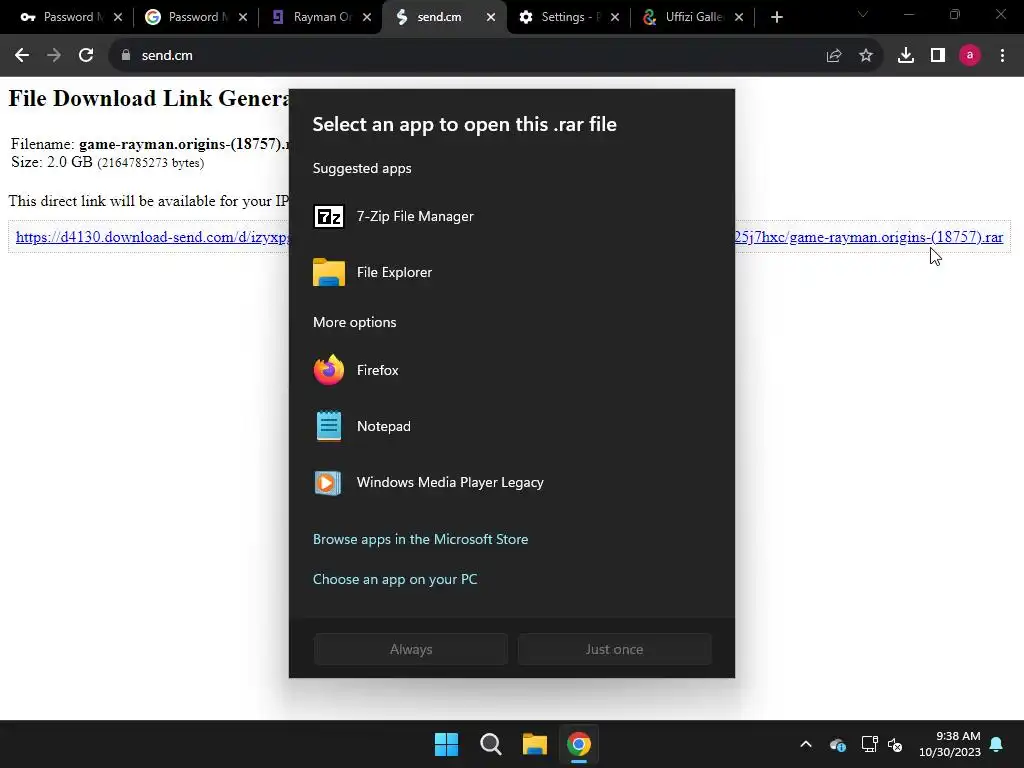The height and width of the screenshot is (768, 1024).
Task: Close the Settings tab
Action: coord(615,17)
